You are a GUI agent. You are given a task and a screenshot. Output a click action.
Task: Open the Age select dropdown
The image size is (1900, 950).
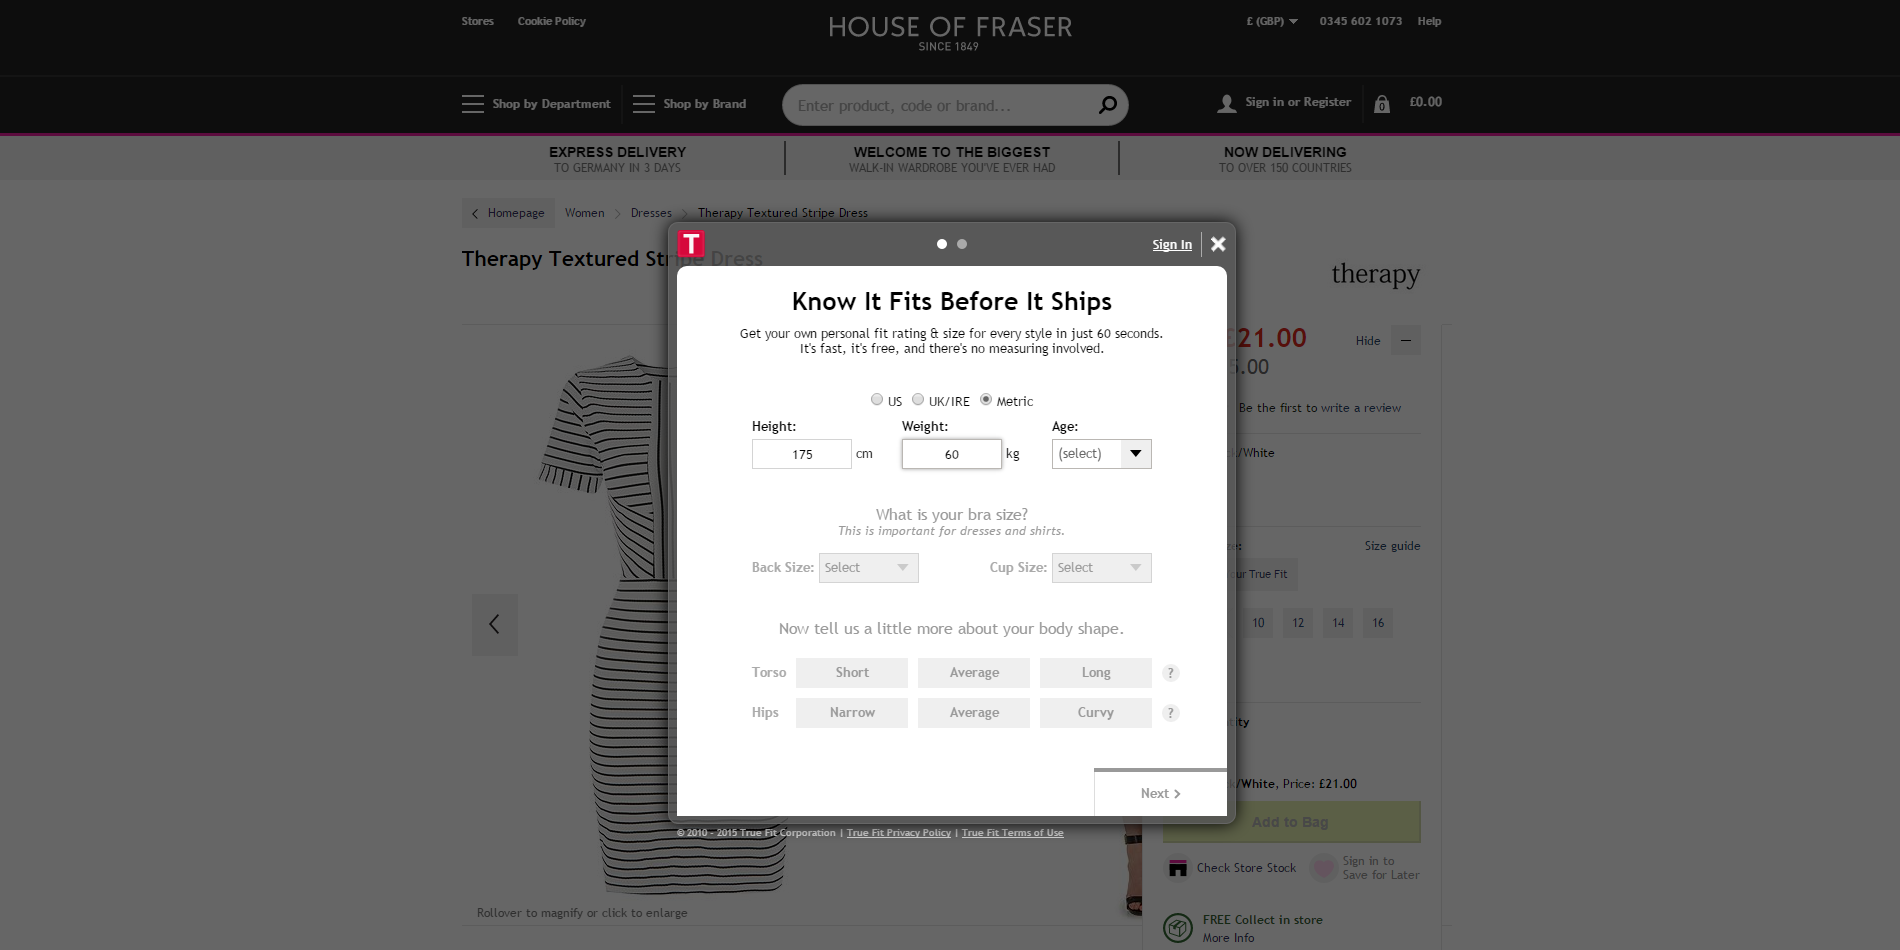coord(1101,454)
